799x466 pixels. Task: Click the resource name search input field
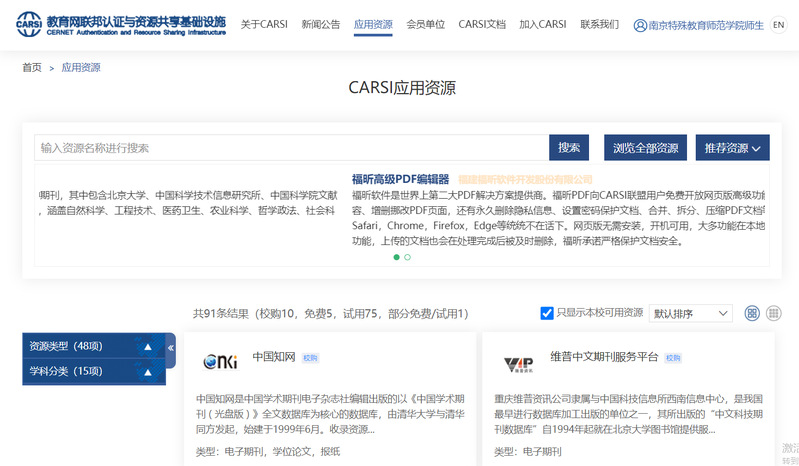pos(290,148)
